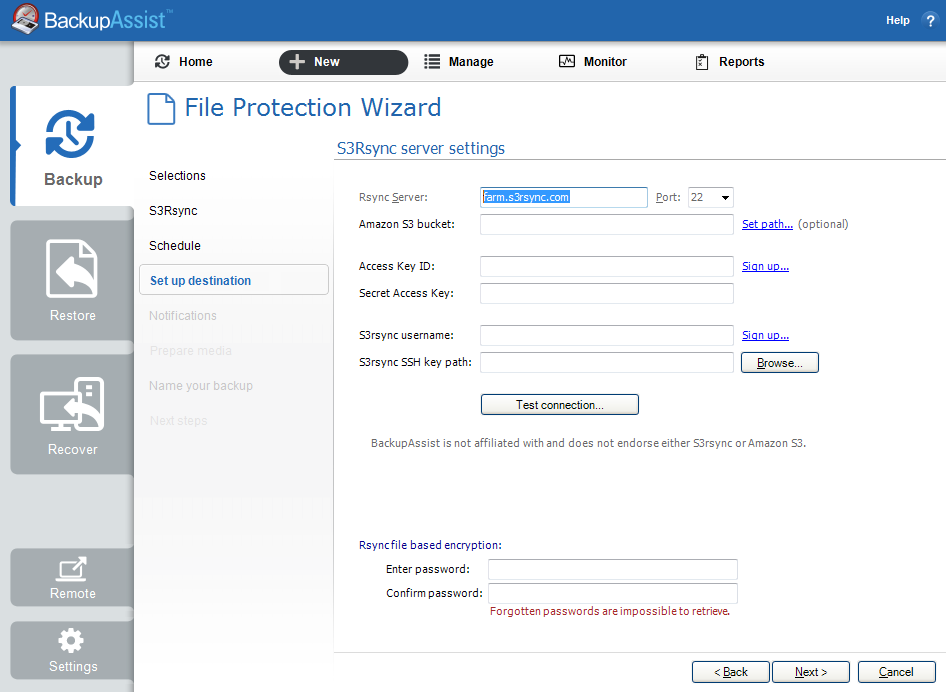
Task: Focus the S3rsync username field
Action: (607, 335)
